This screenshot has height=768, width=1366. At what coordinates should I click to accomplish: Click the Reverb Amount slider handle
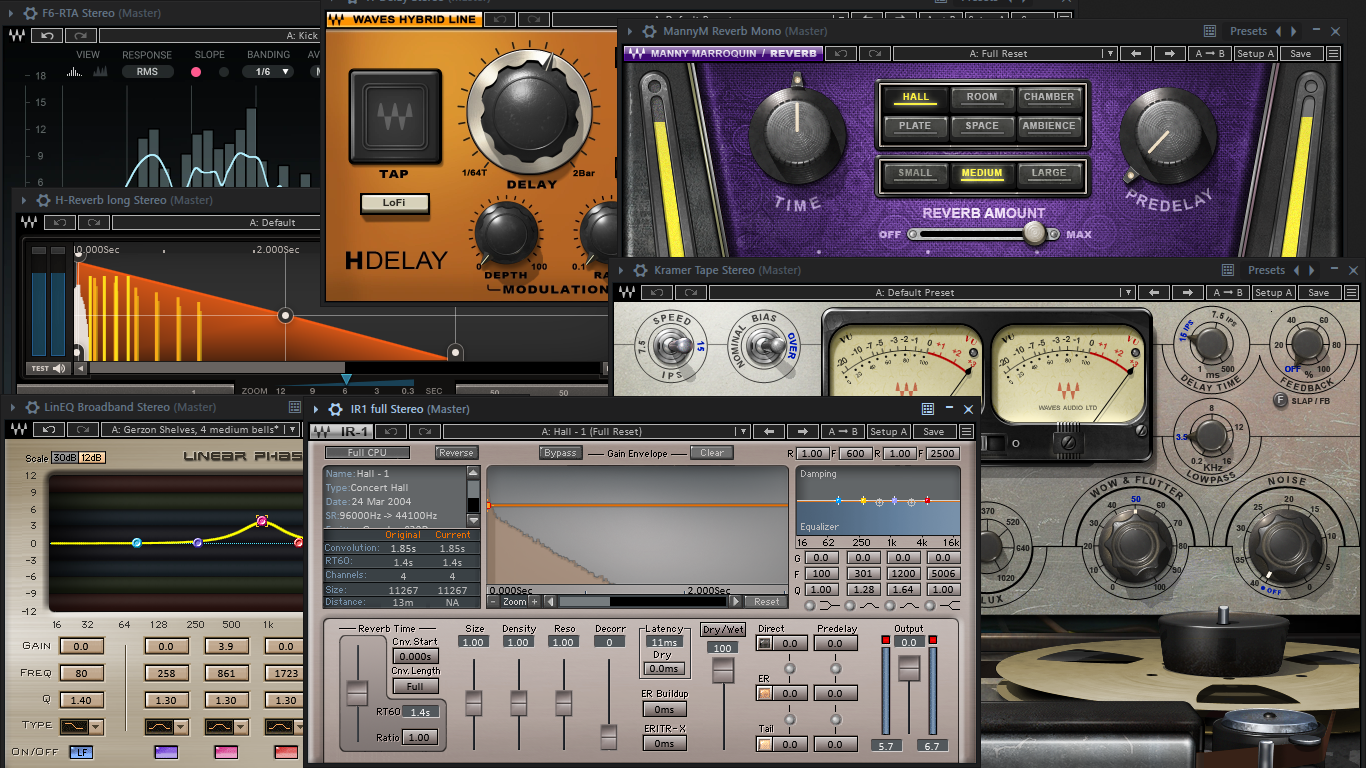coord(1034,234)
